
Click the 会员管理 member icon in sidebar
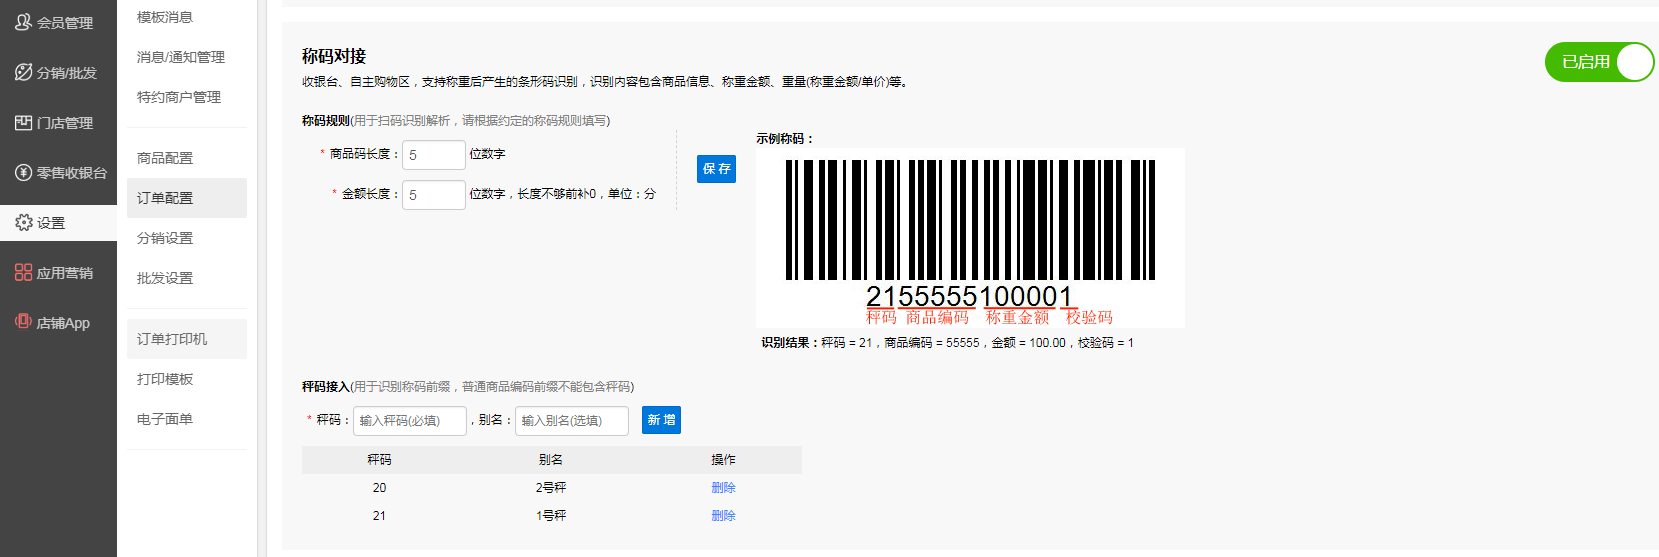[23, 22]
